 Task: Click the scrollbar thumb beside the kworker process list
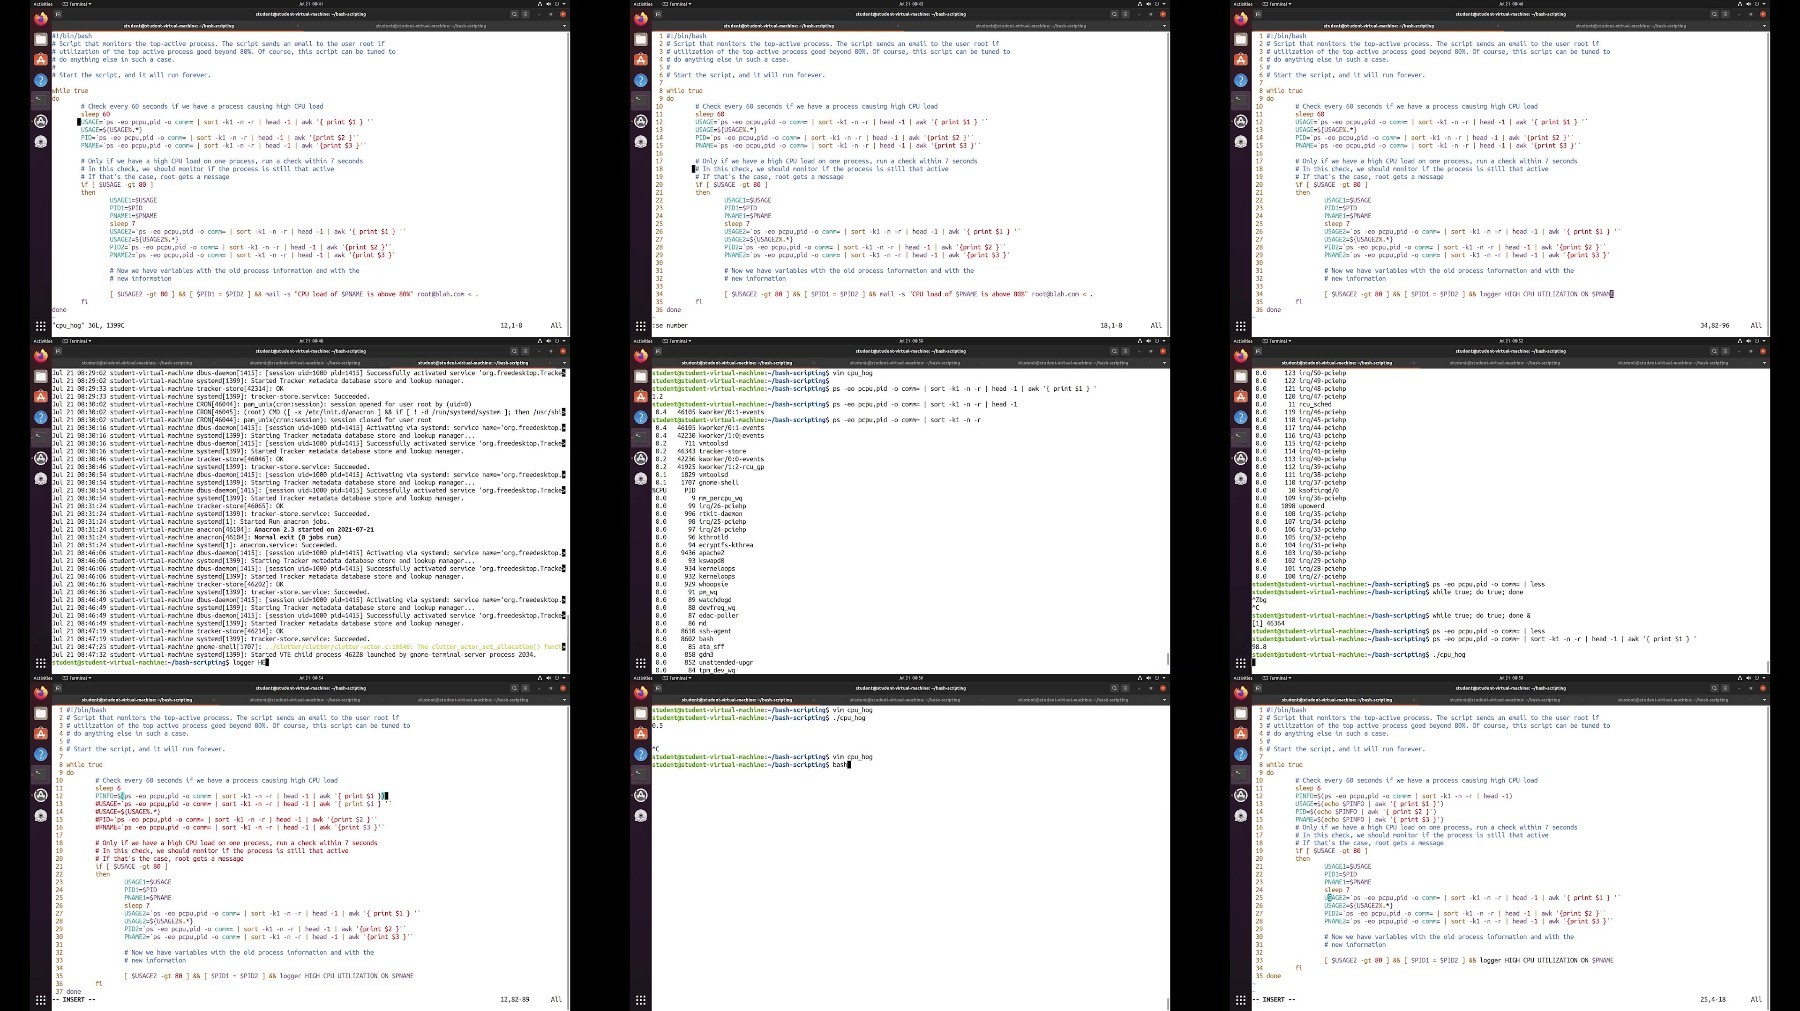pos(1167,659)
